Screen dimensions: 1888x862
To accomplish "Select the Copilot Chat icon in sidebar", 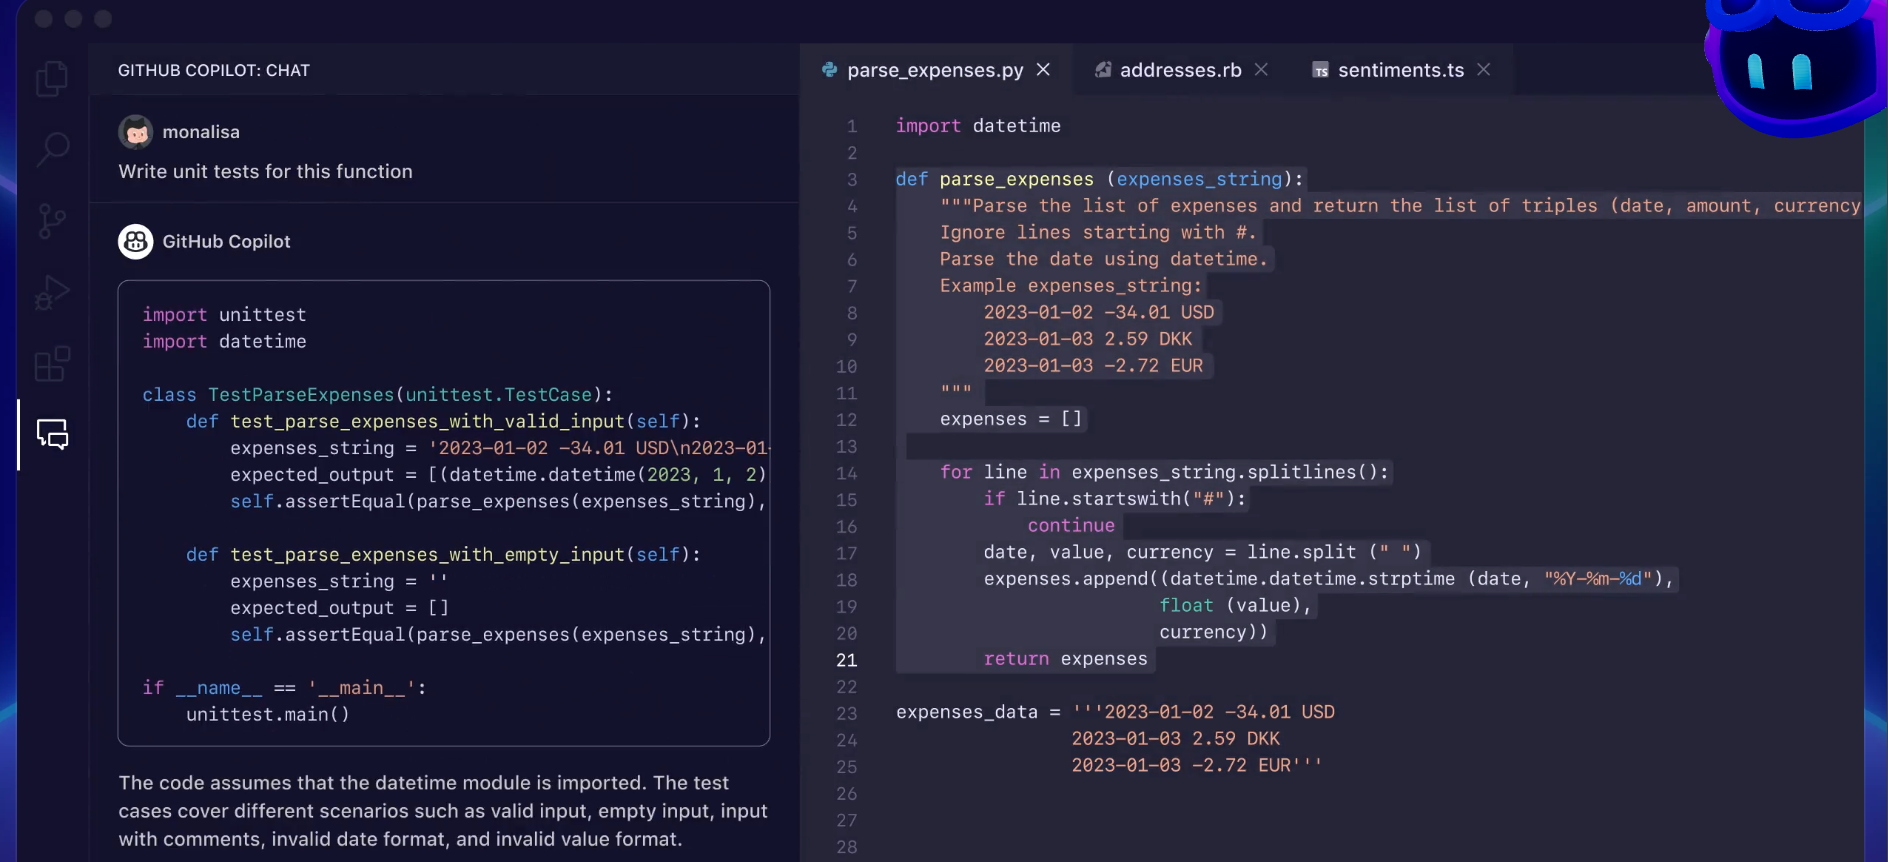I will pyautogui.click(x=52, y=434).
